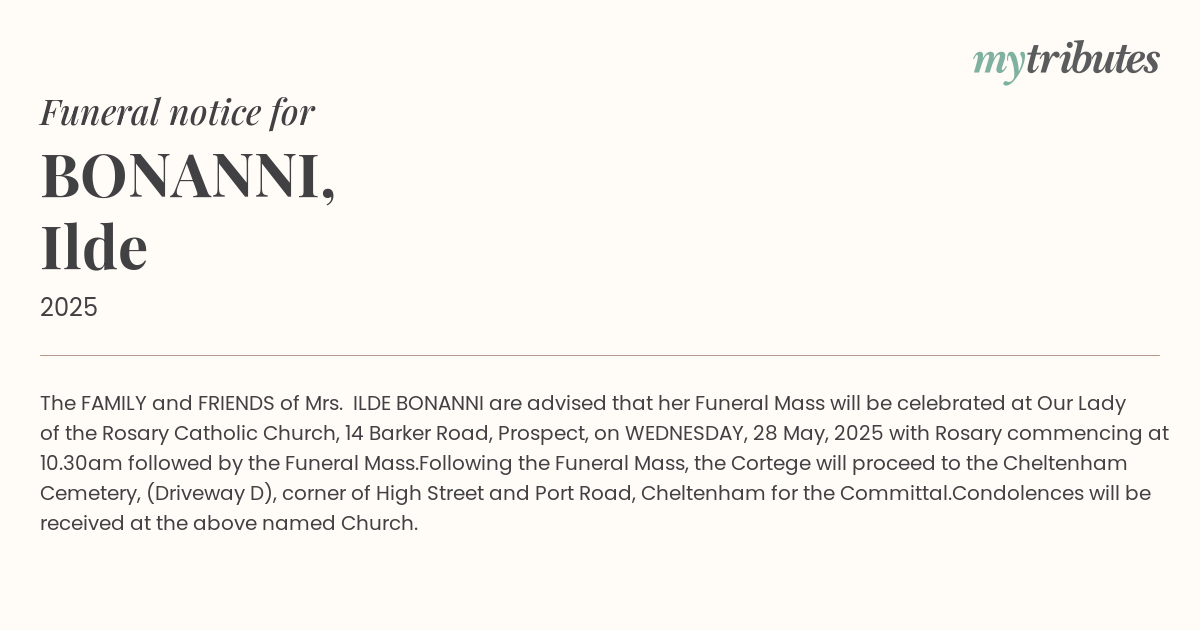This screenshot has height=630, width=1200.
Task: Click the horizontal divider line
Action: [x=600, y=355]
